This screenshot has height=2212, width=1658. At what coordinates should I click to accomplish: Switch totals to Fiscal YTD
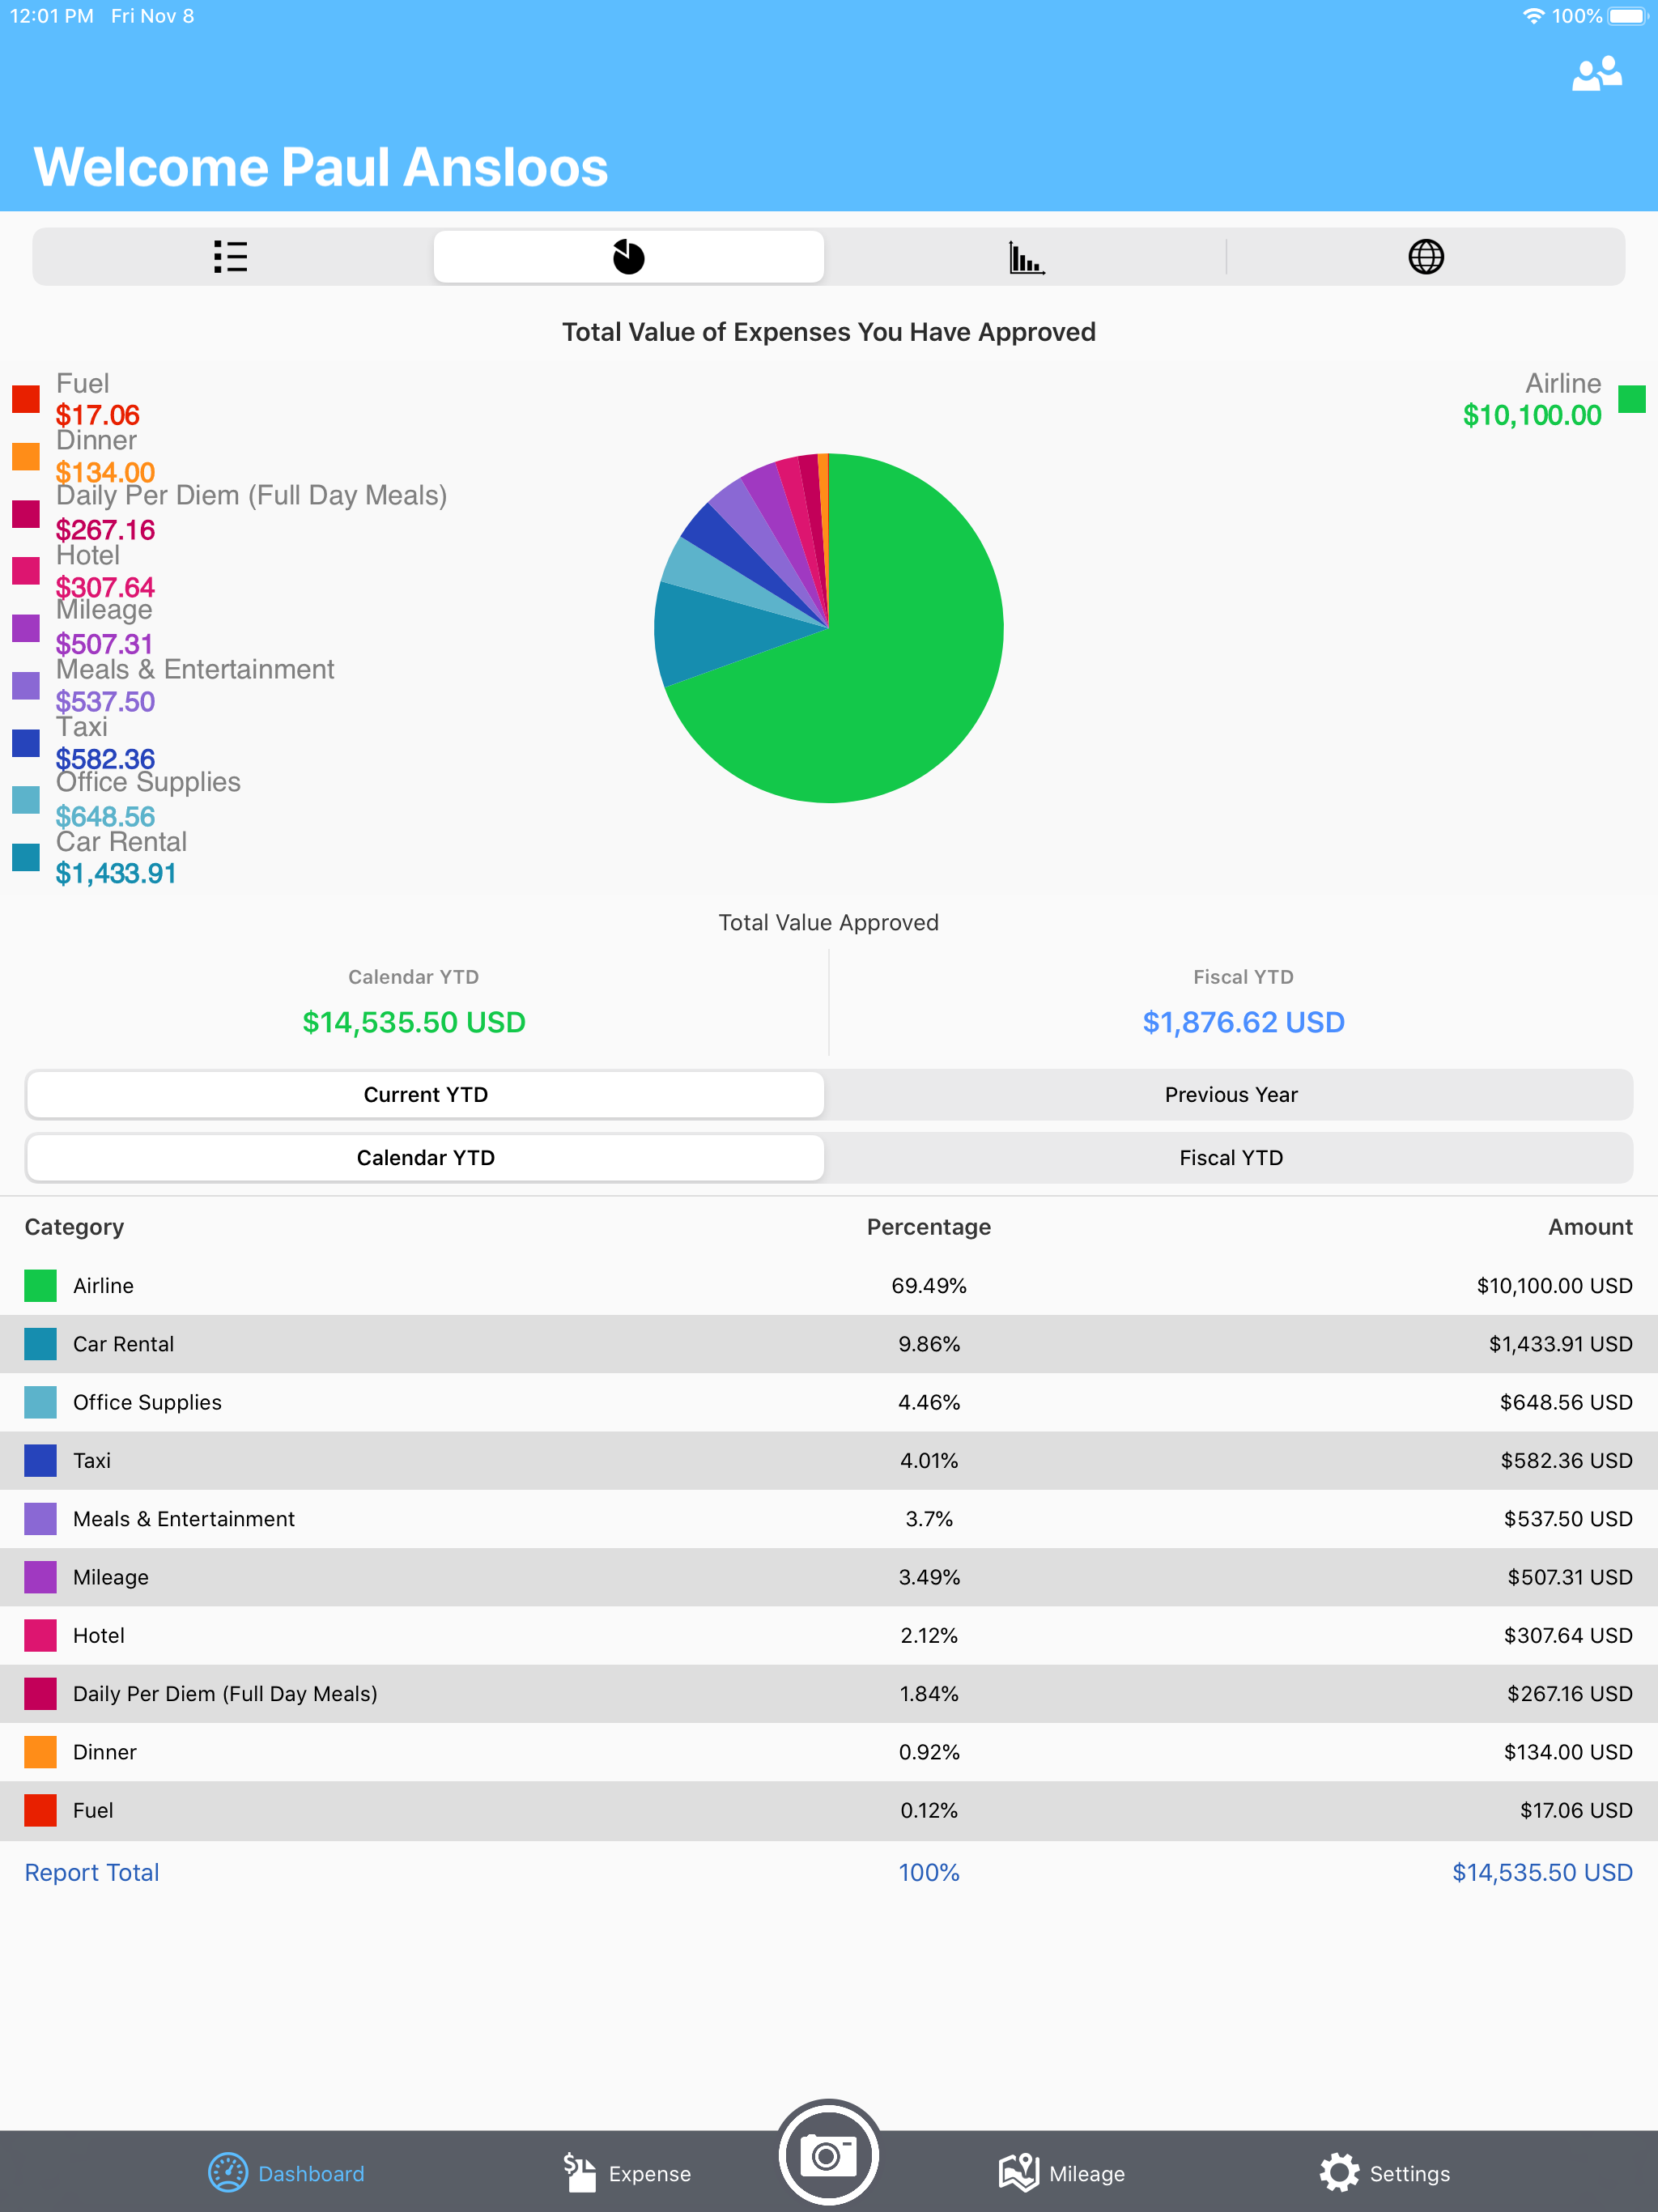(x=1230, y=1157)
